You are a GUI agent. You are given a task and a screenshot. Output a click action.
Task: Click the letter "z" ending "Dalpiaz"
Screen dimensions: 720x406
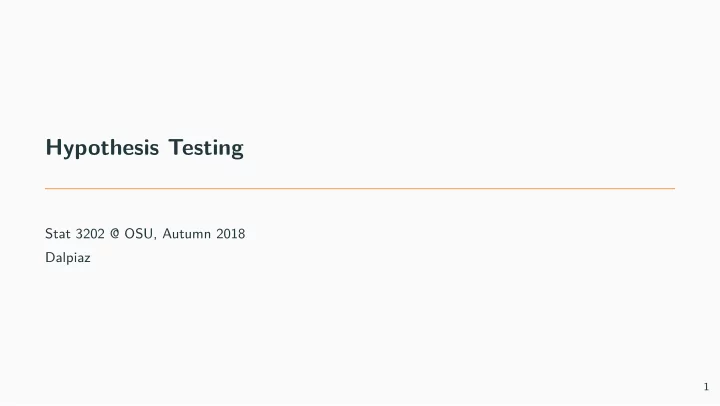coord(87,259)
